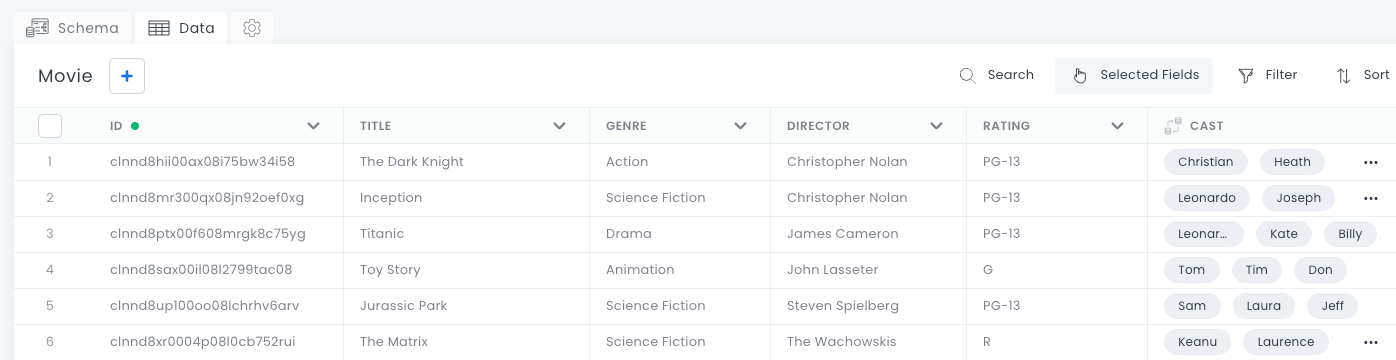Image resolution: width=1396 pixels, height=360 pixels.
Task: Open the TITLE column dropdown arrow
Action: (x=560, y=126)
